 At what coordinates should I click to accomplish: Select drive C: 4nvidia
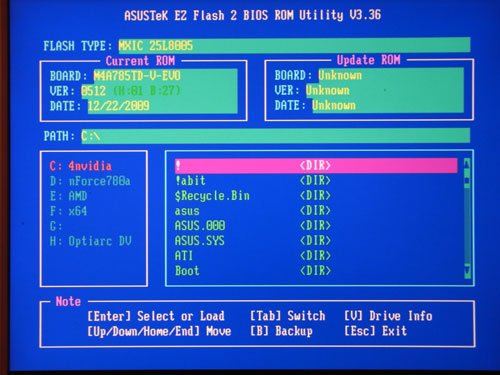pyautogui.click(x=81, y=166)
